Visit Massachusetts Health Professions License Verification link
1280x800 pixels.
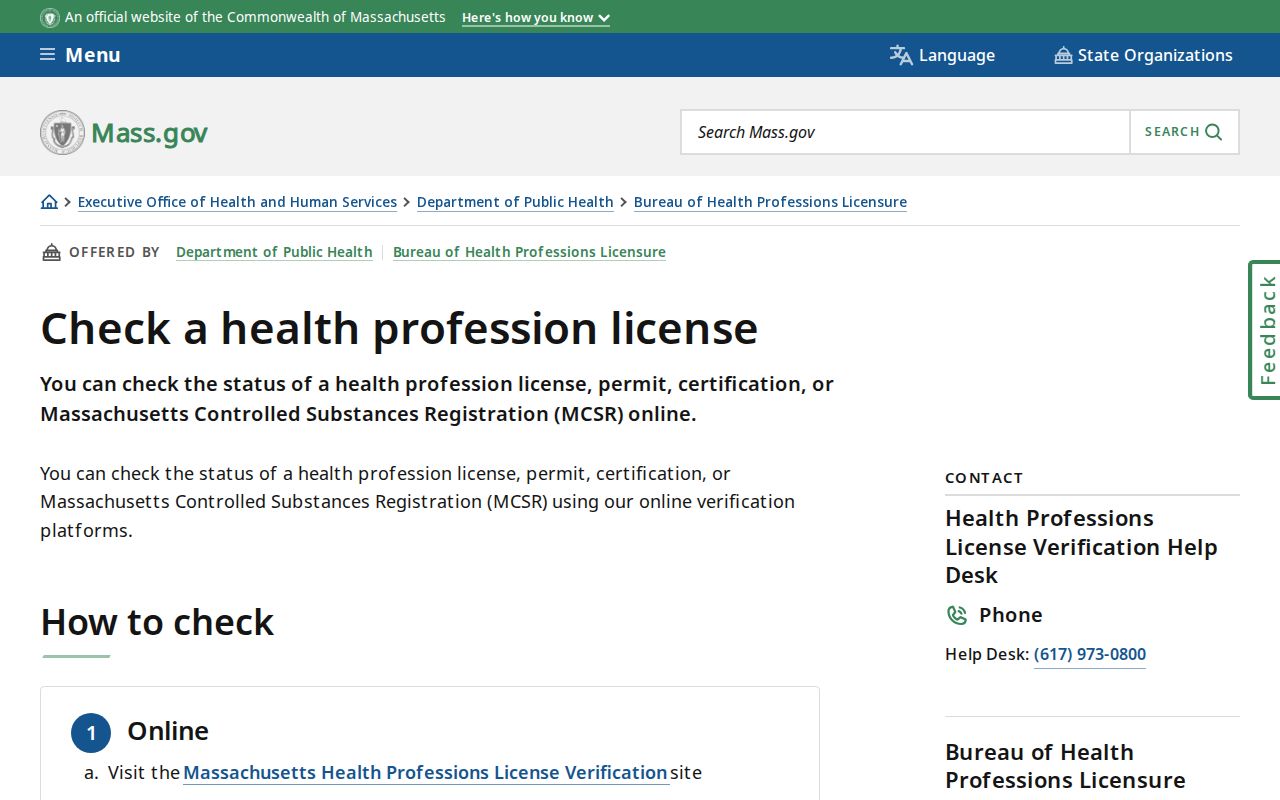coord(425,773)
